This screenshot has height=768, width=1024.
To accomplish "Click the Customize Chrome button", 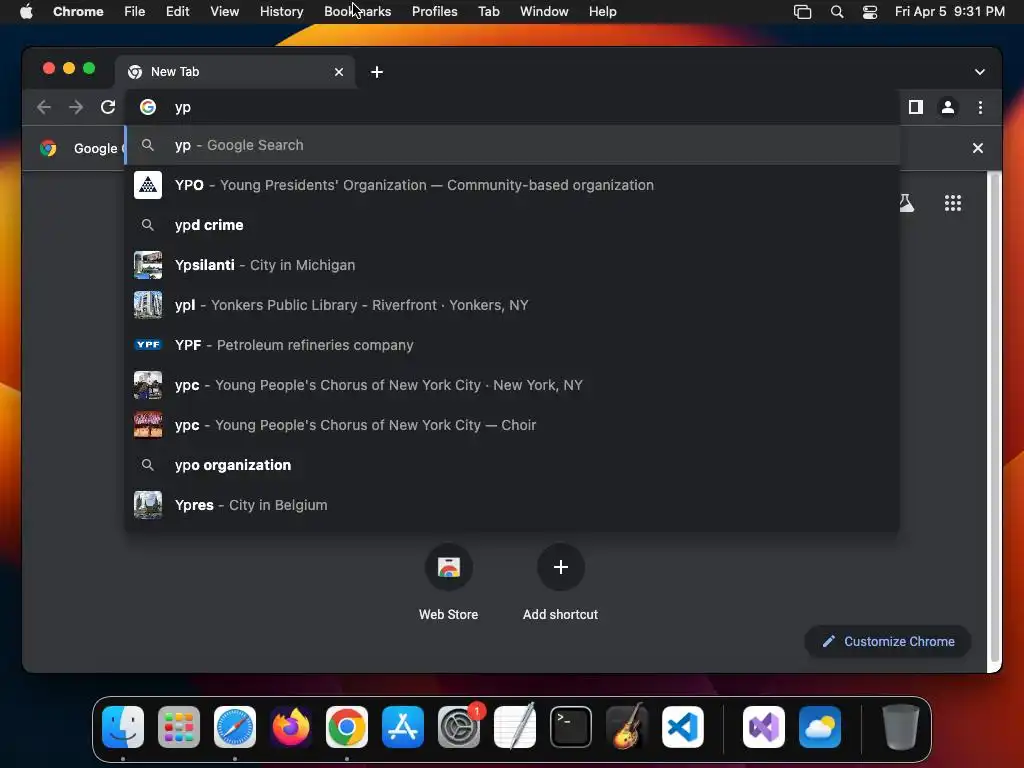I will click(x=888, y=641).
